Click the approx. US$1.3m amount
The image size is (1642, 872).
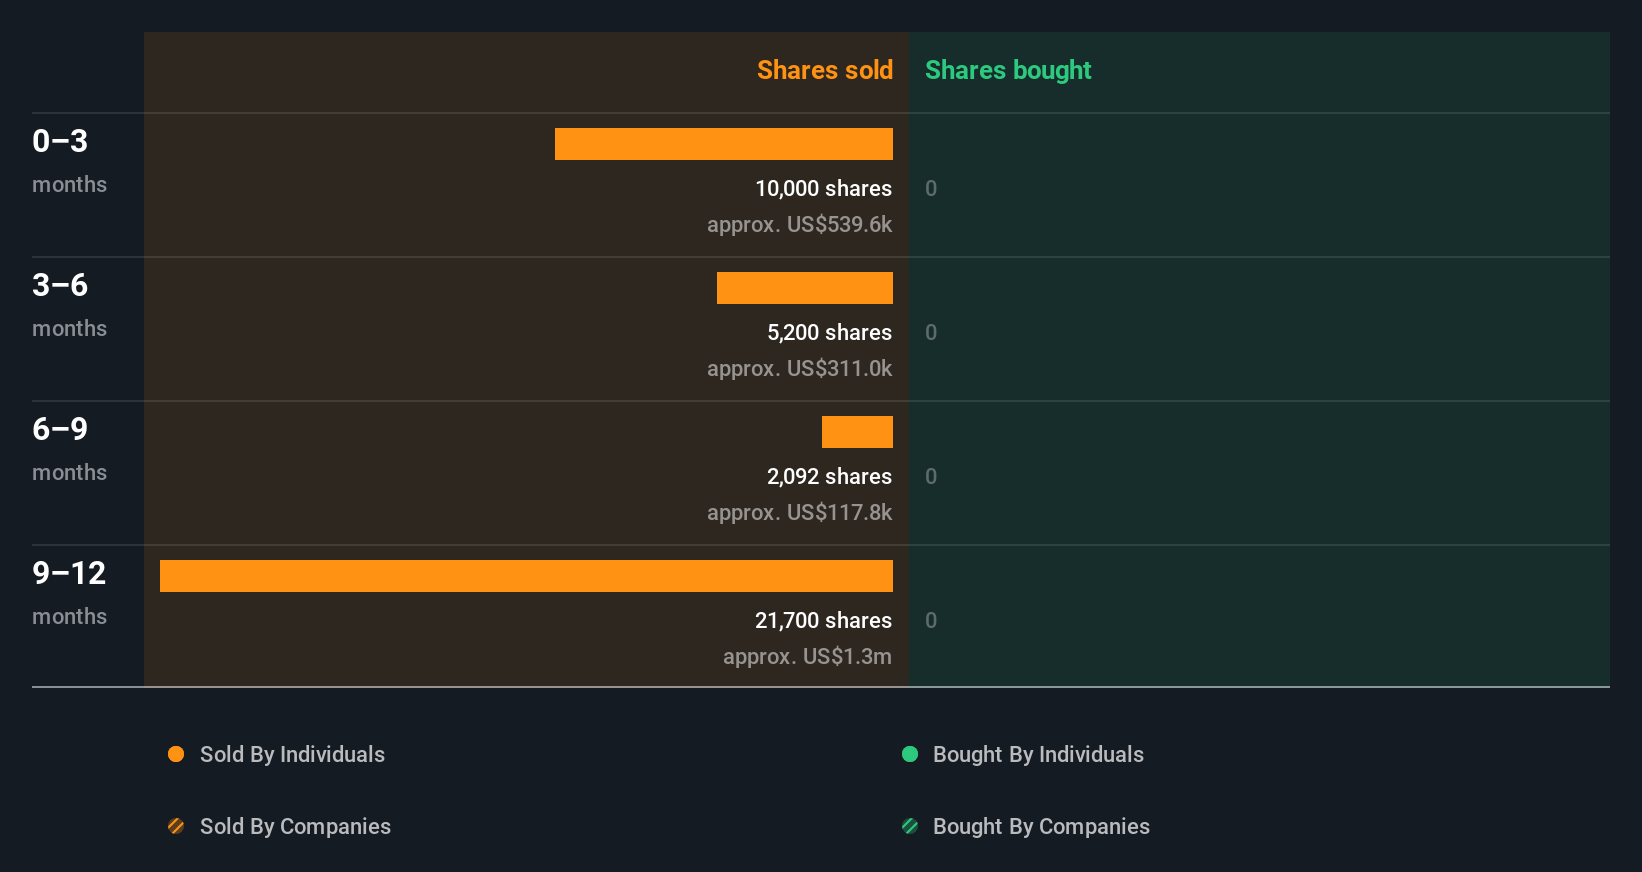(x=807, y=656)
